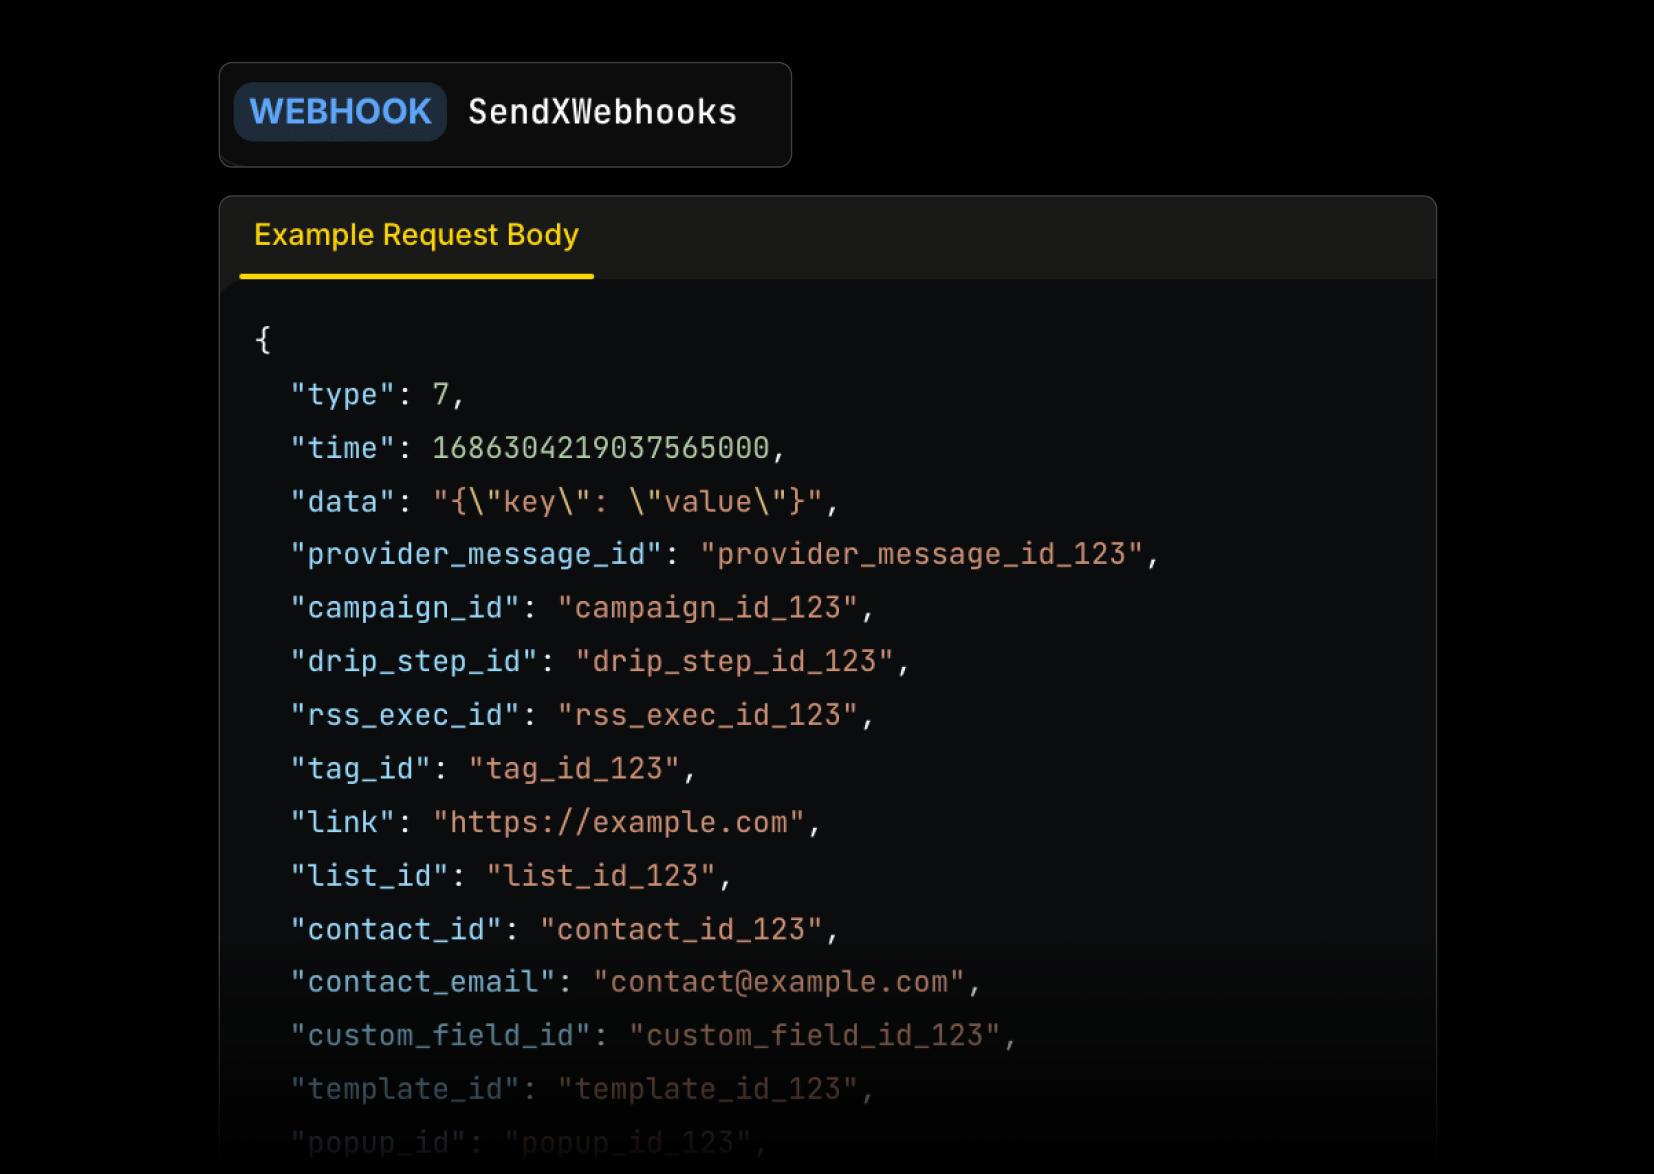Click the "list_id" key
The image size is (1654, 1174).
click(x=370, y=876)
